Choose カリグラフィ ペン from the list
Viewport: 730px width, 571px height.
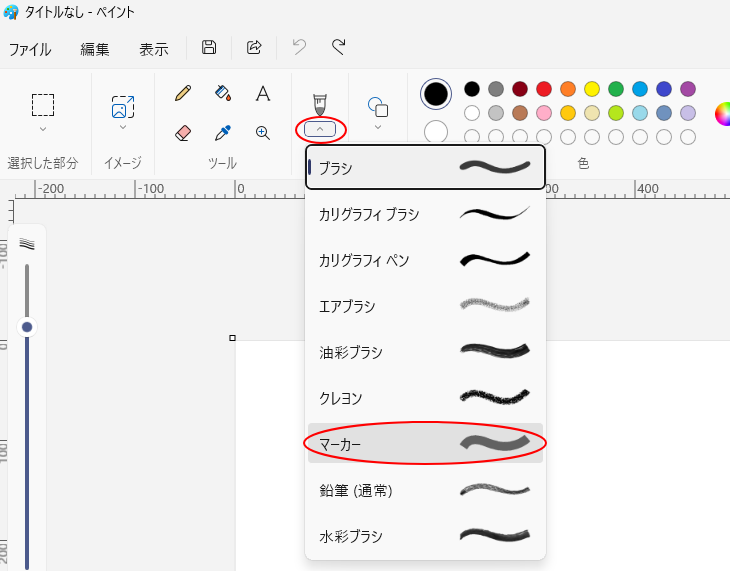click(425, 260)
